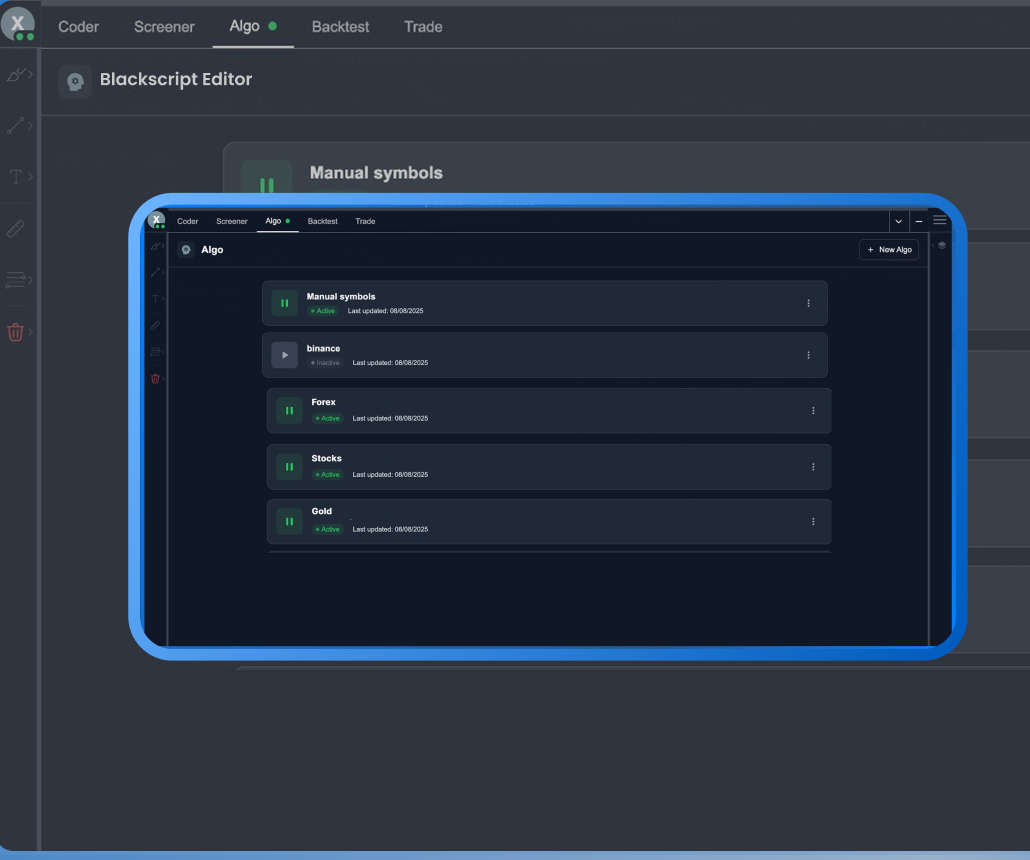1030x860 pixels.
Task: Start the binance algo with play button
Action: pyautogui.click(x=285, y=355)
